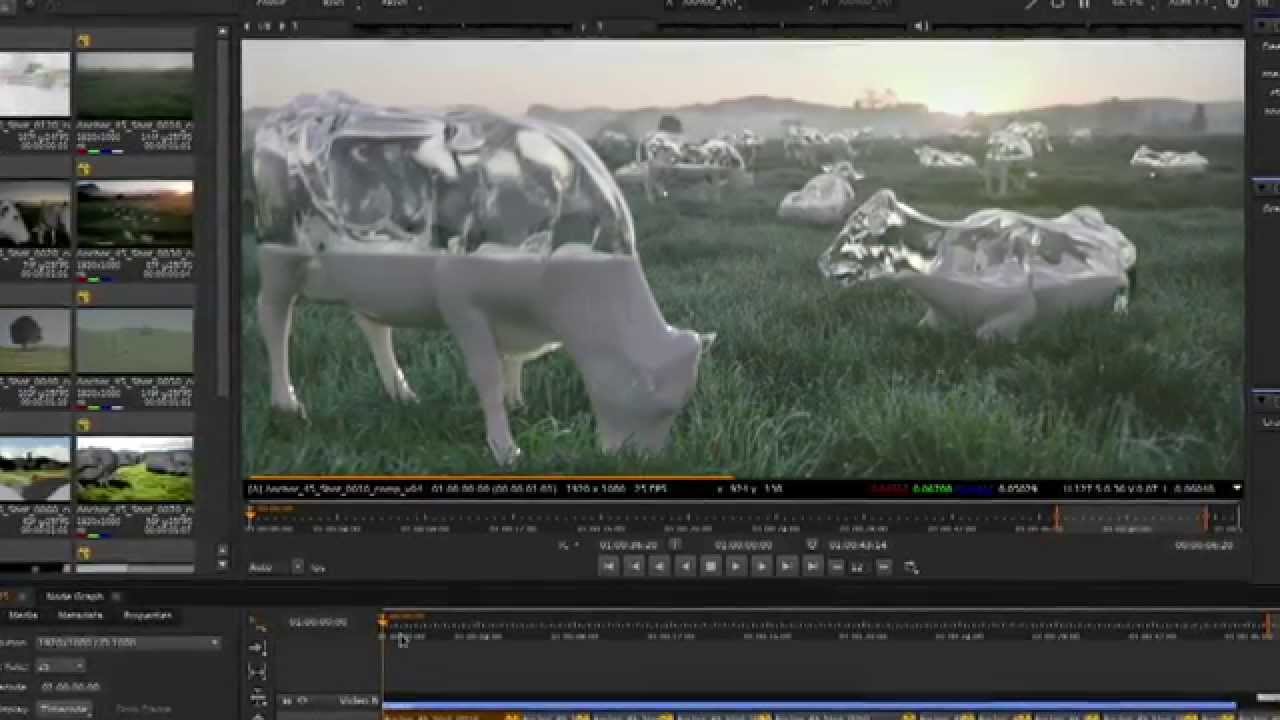Screen dimensions: 1280x720
Task: Open the Auto dropdown below the viewer
Action: click(275, 567)
